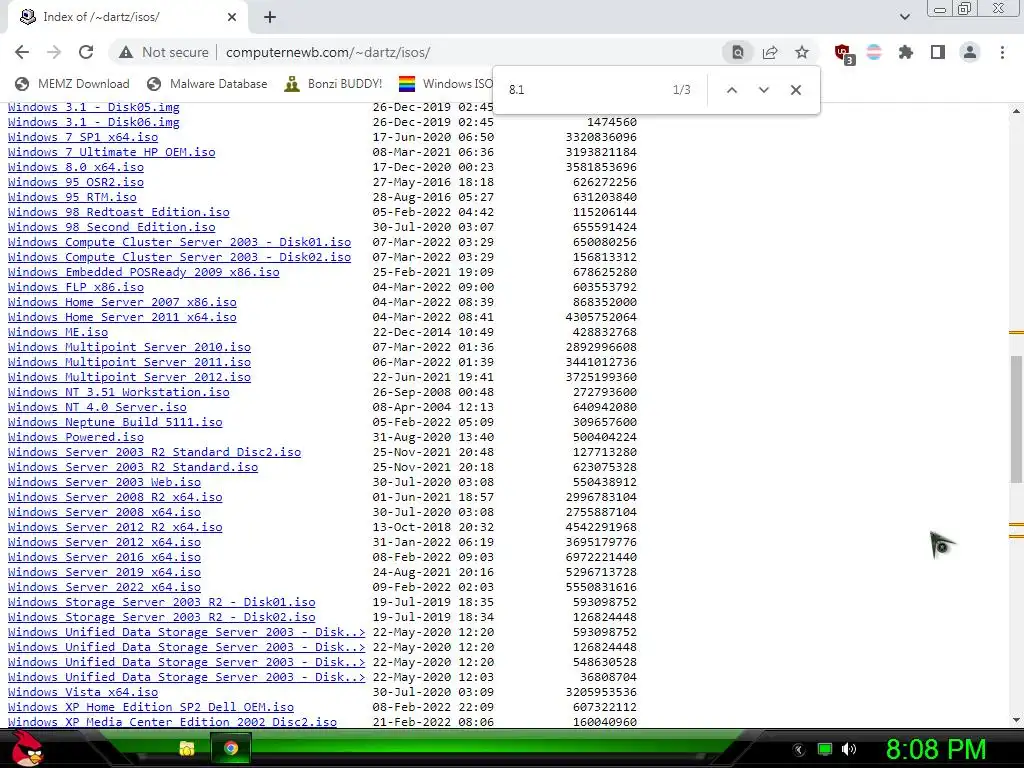Download Windows_Server_2019_x64.iso

(104, 572)
